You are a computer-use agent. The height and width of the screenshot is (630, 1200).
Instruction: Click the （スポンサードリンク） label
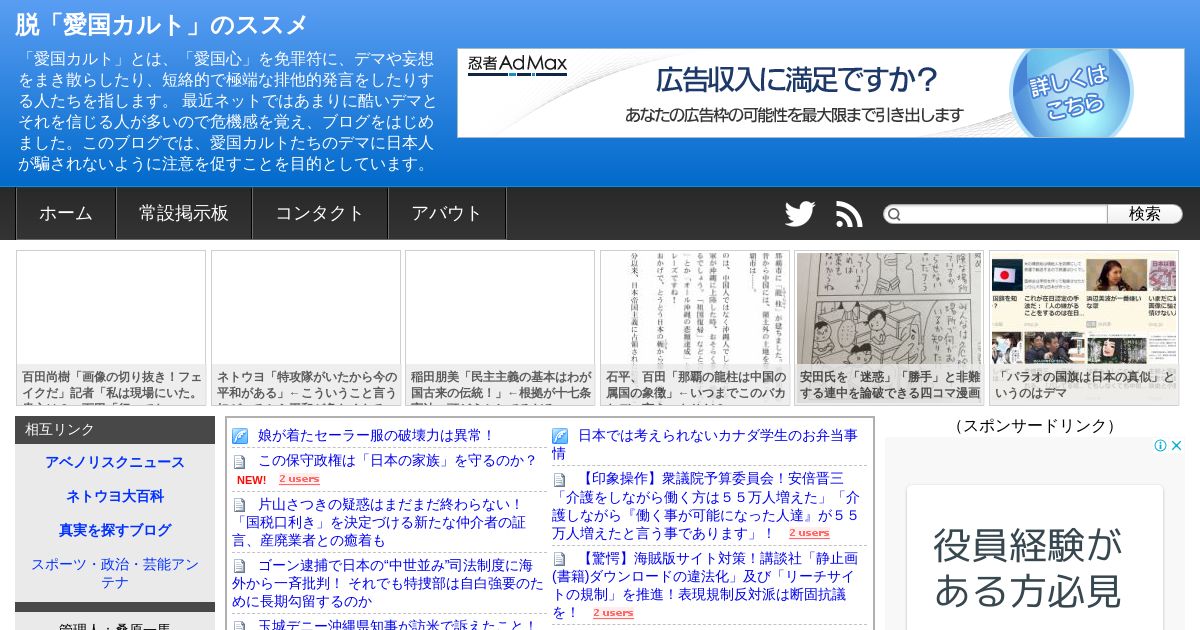coord(1034,426)
